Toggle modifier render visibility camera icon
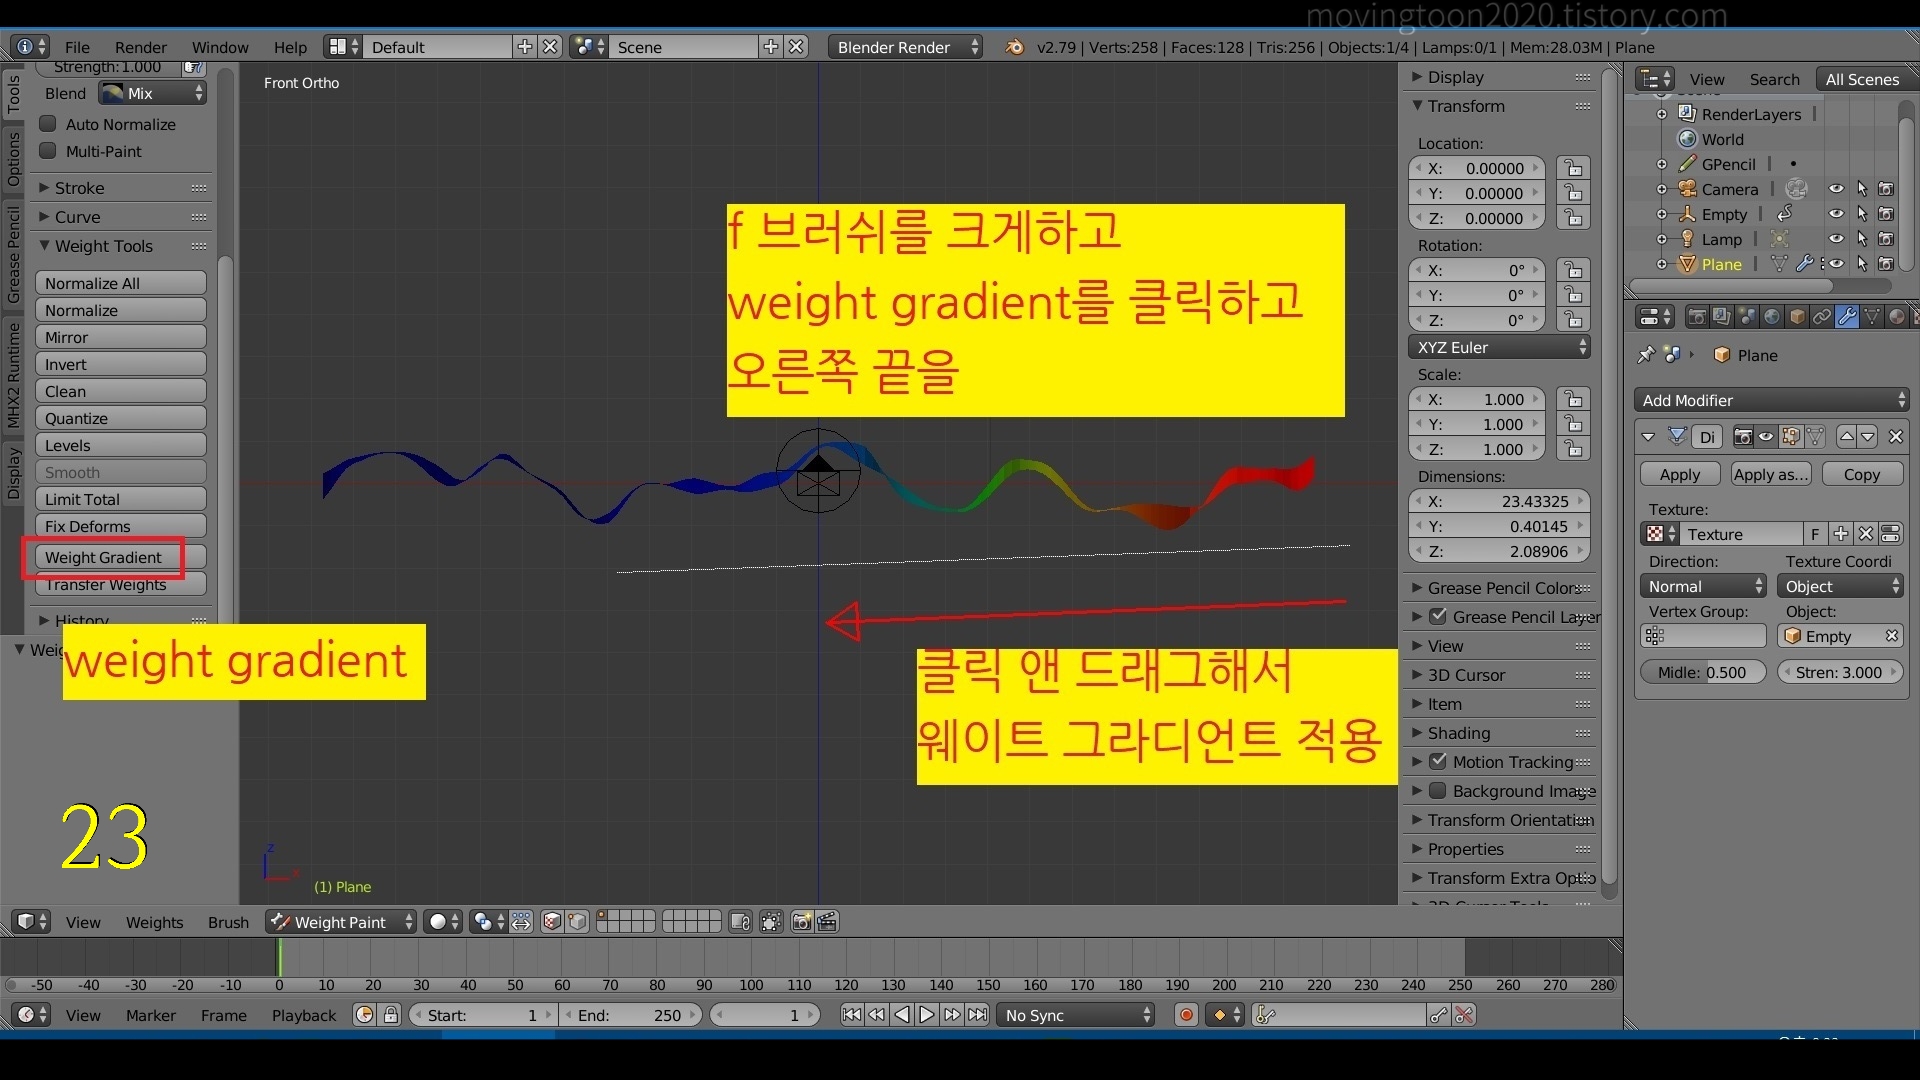This screenshot has width=1920, height=1080. [1743, 436]
